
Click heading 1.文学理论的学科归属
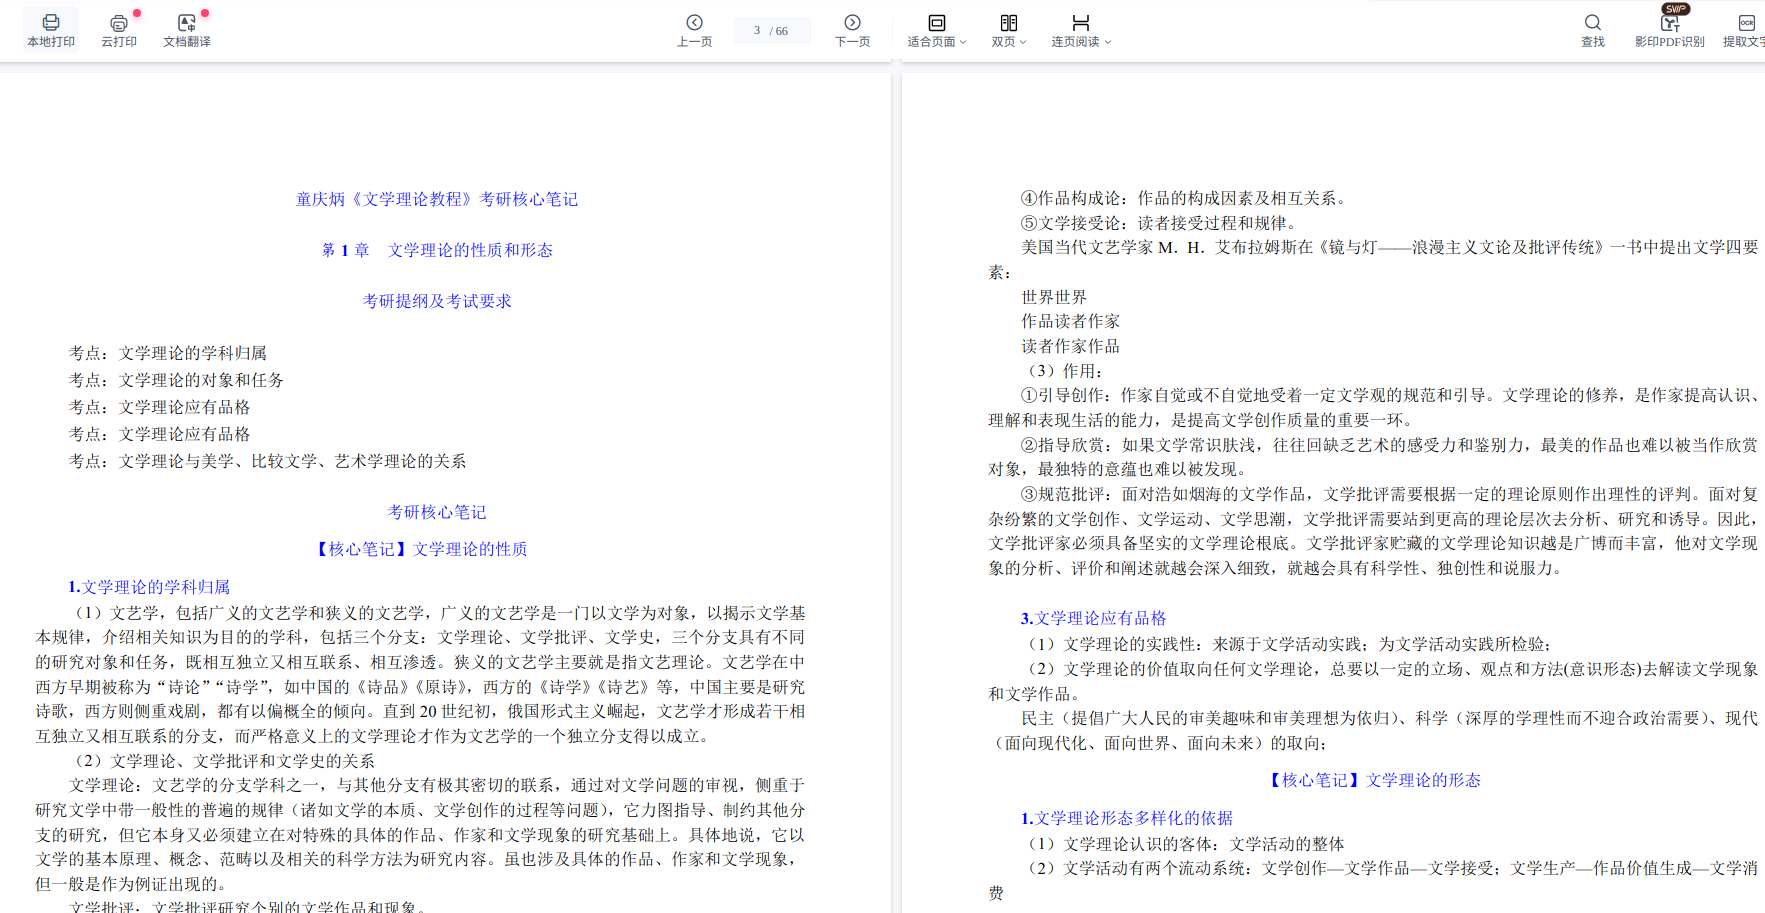pyautogui.click(x=149, y=587)
